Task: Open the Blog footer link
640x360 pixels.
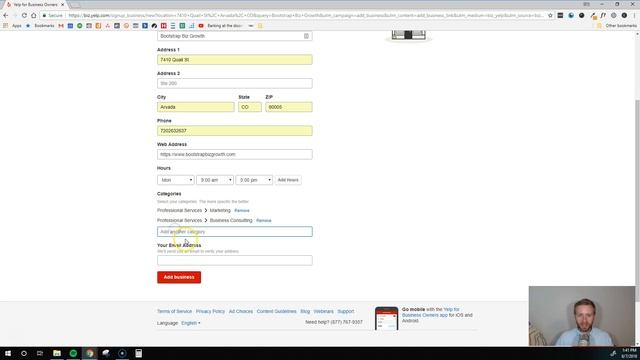Action: click(x=305, y=311)
